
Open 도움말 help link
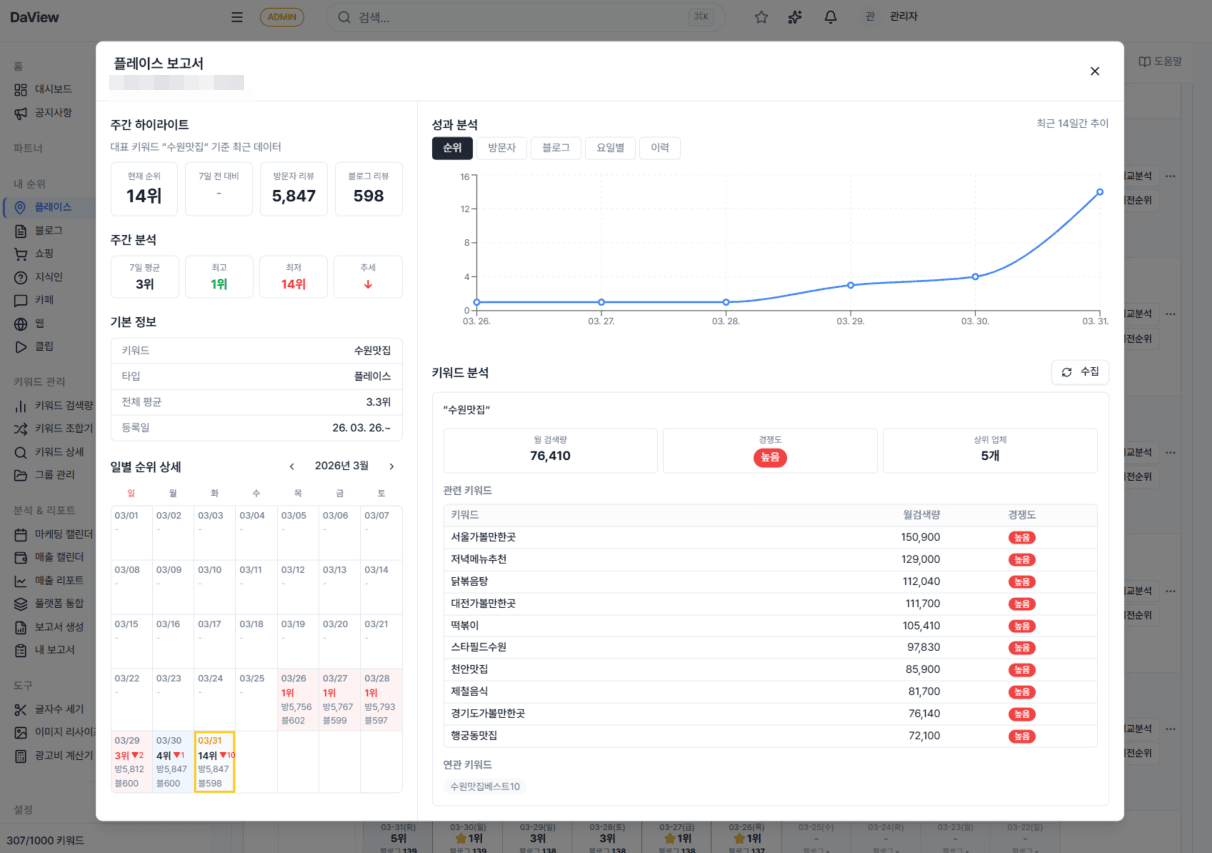[1160, 61]
